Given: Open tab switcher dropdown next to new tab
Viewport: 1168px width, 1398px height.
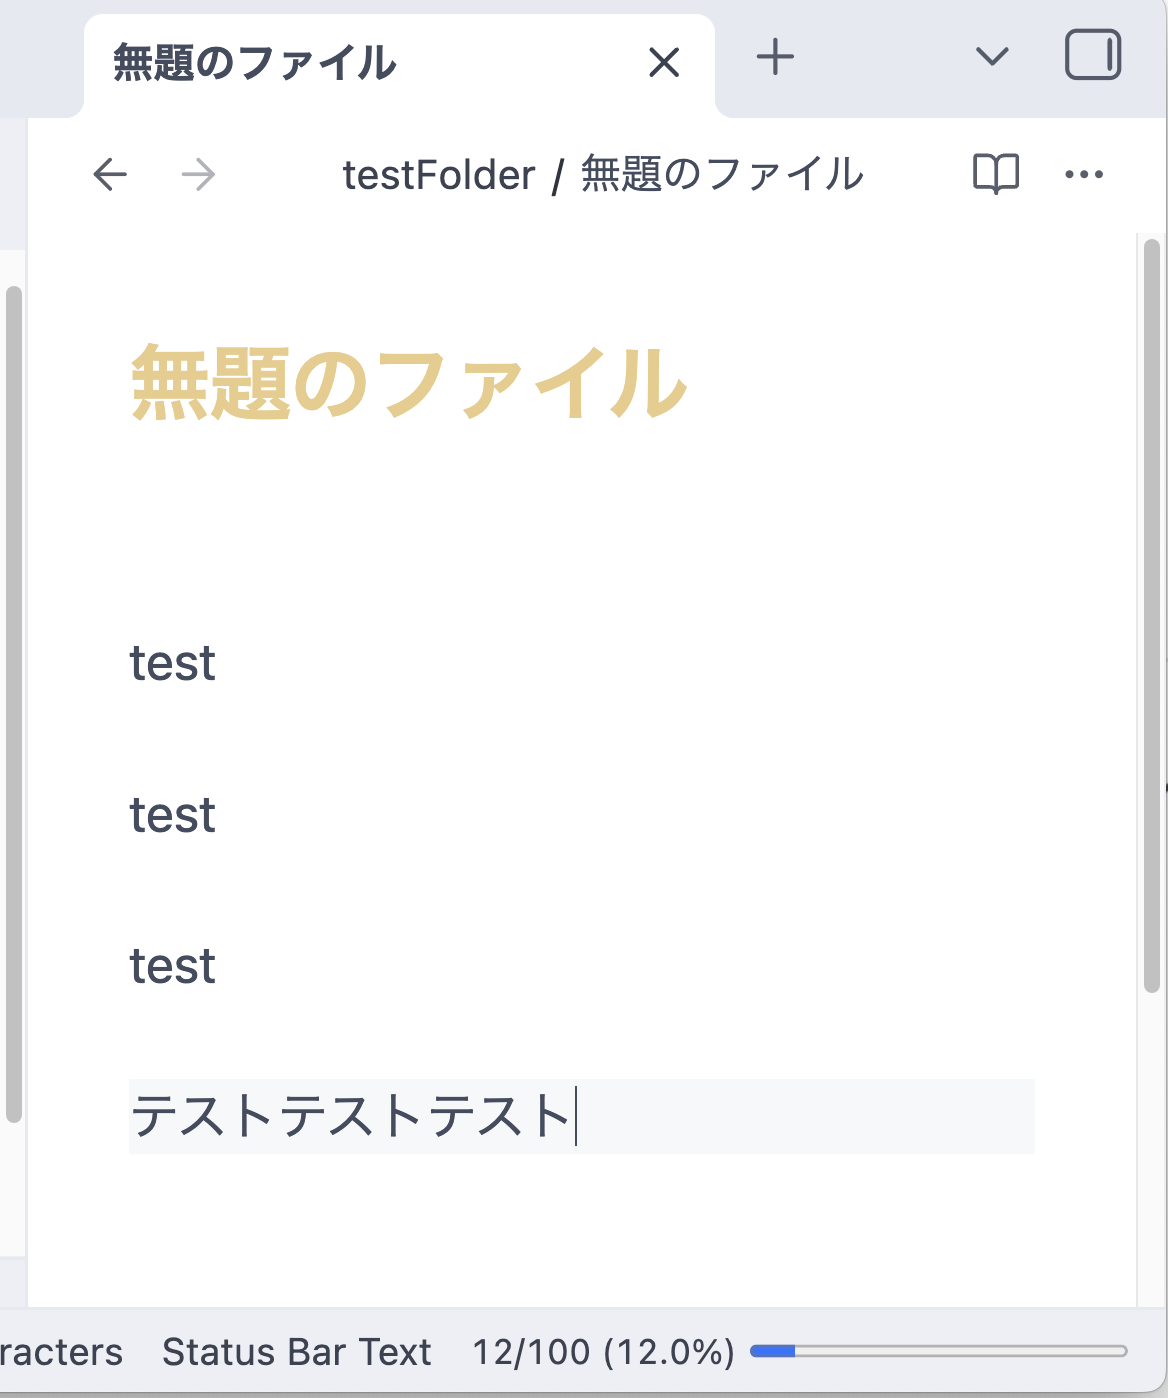Looking at the screenshot, I should (991, 58).
